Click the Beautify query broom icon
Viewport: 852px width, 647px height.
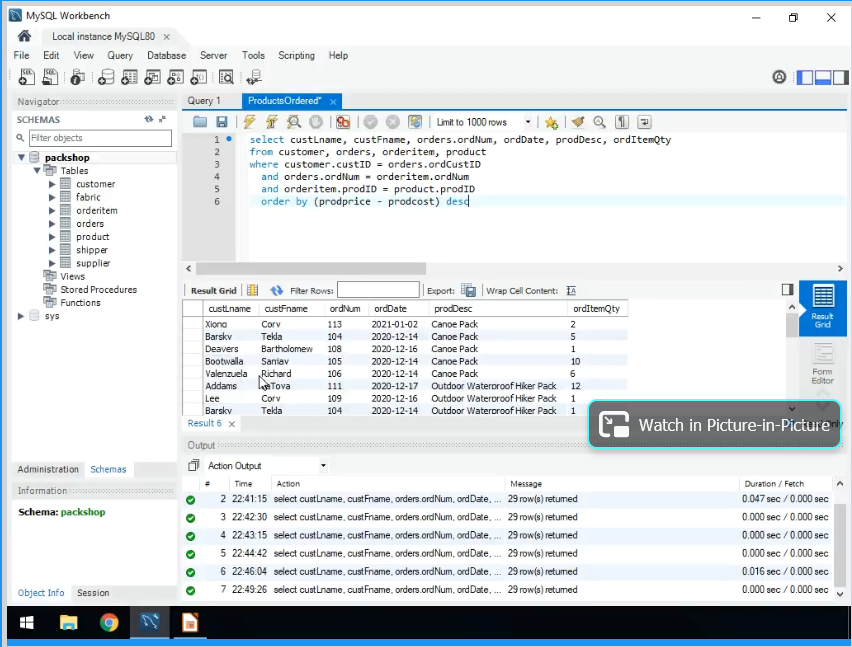(577, 122)
